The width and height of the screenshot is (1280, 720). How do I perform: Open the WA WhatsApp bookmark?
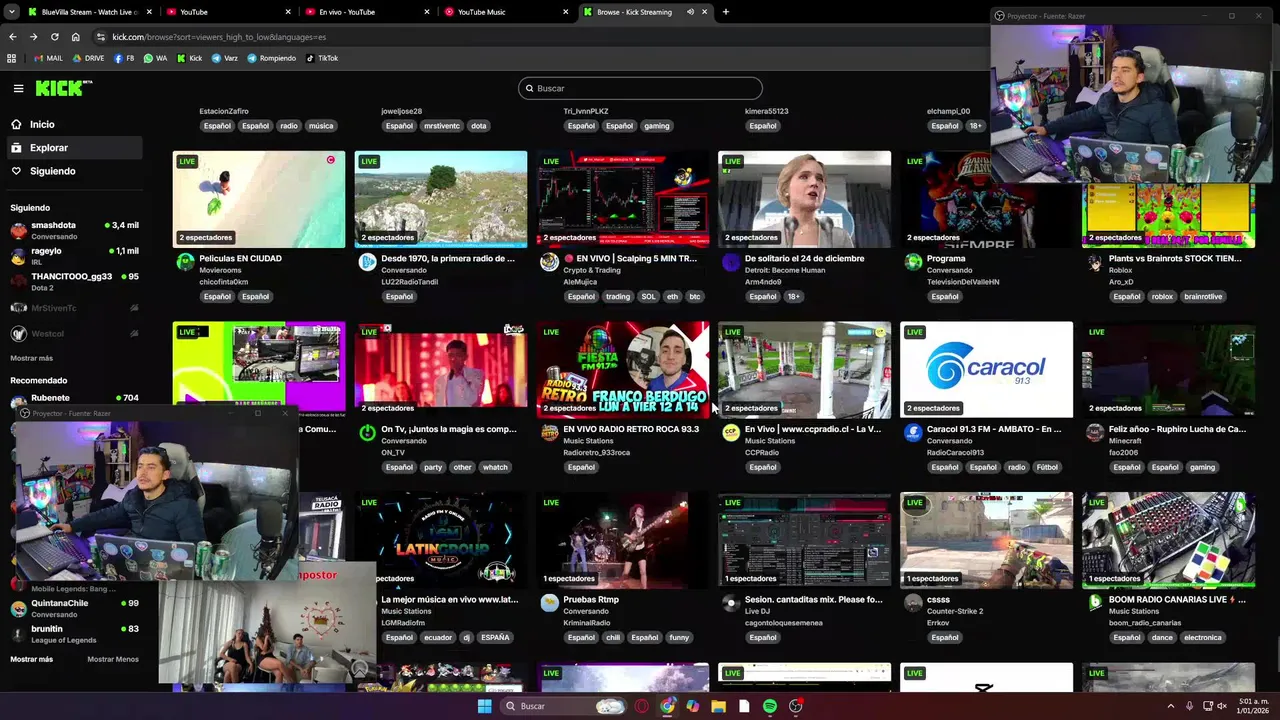[156, 58]
